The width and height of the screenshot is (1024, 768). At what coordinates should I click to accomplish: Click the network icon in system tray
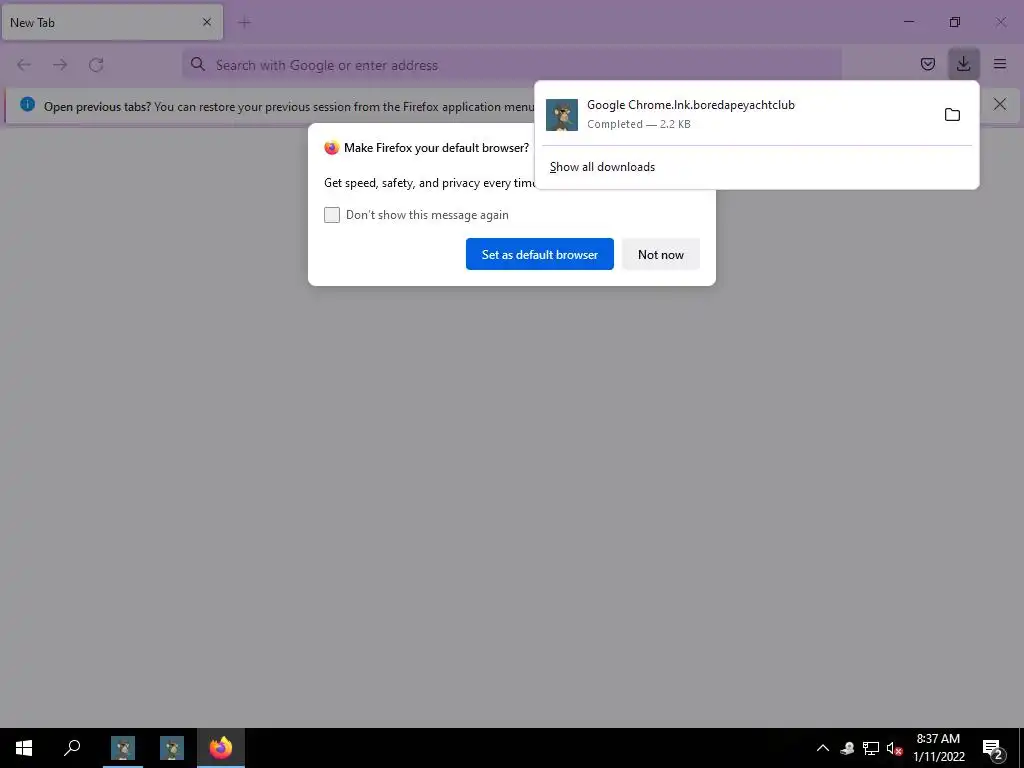point(871,748)
